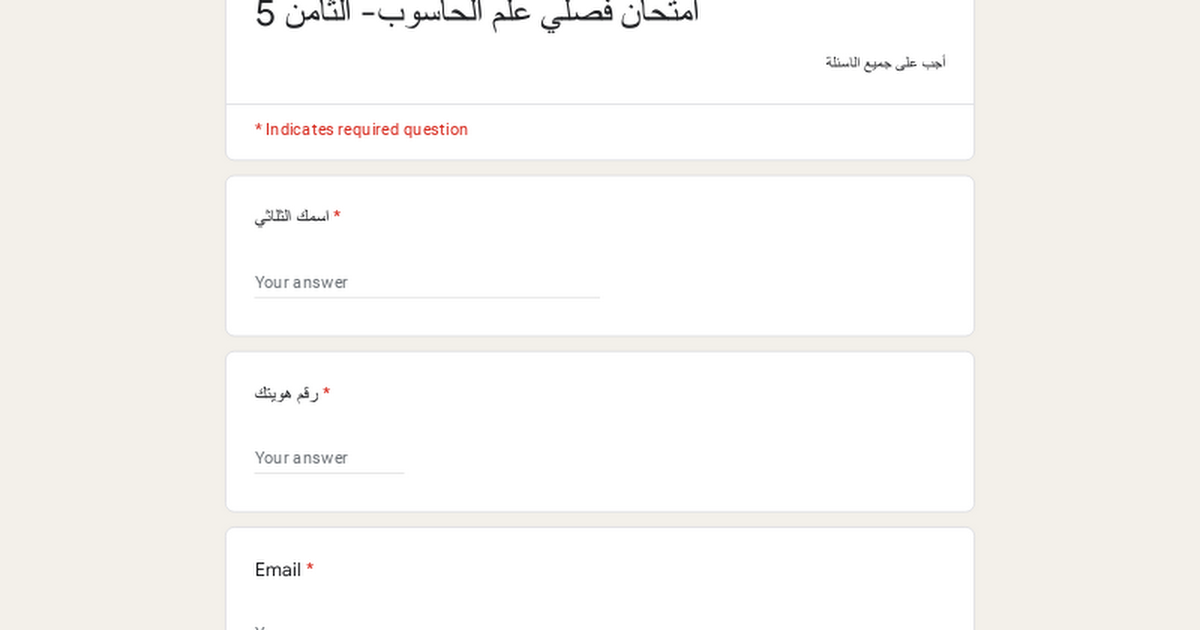Click the 'اسمك الثلاثي' question label
The height and width of the screenshot is (630, 1200).
(x=292, y=217)
